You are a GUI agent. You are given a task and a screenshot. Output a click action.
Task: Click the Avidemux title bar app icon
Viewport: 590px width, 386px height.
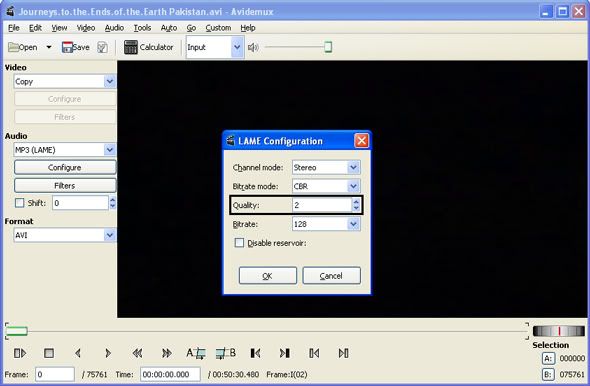pyautogui.click(x=10, y=12)
